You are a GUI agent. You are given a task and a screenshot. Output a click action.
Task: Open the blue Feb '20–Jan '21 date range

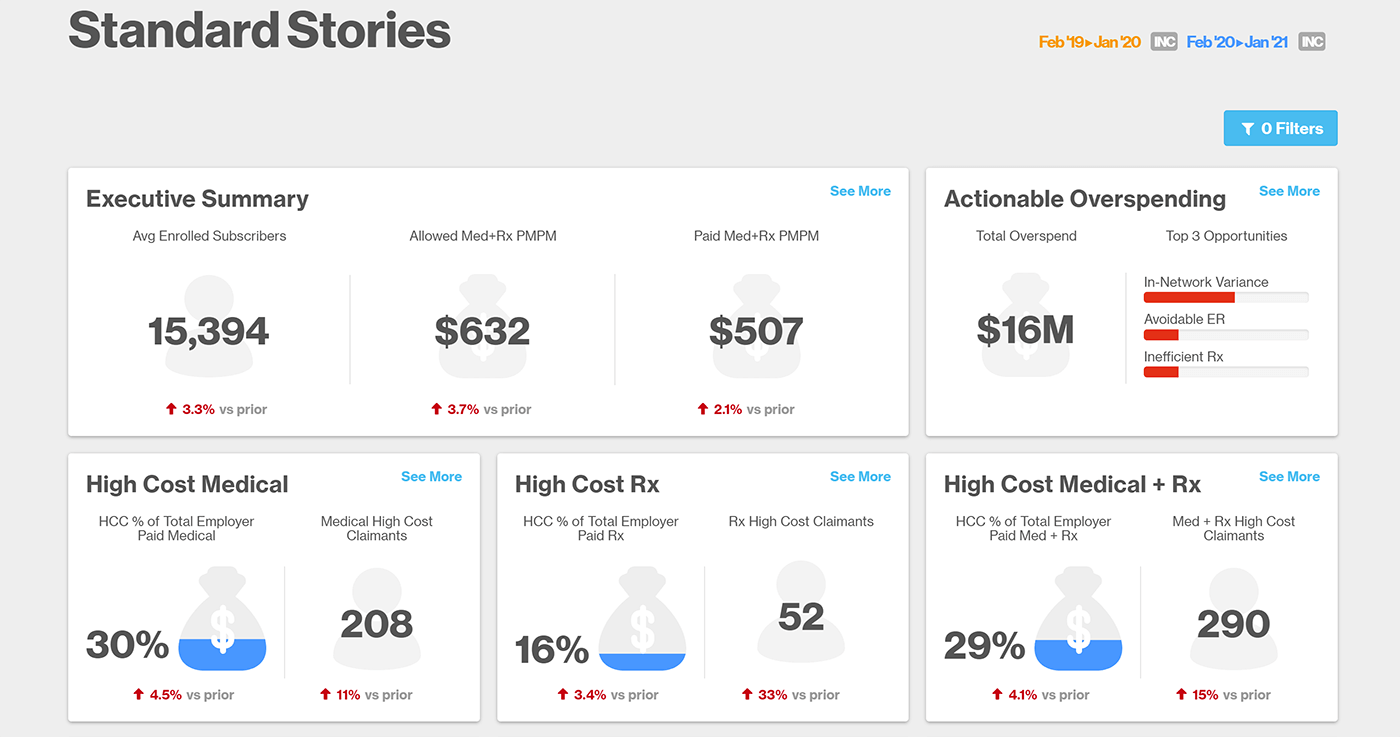click(x=1237, y=42)
